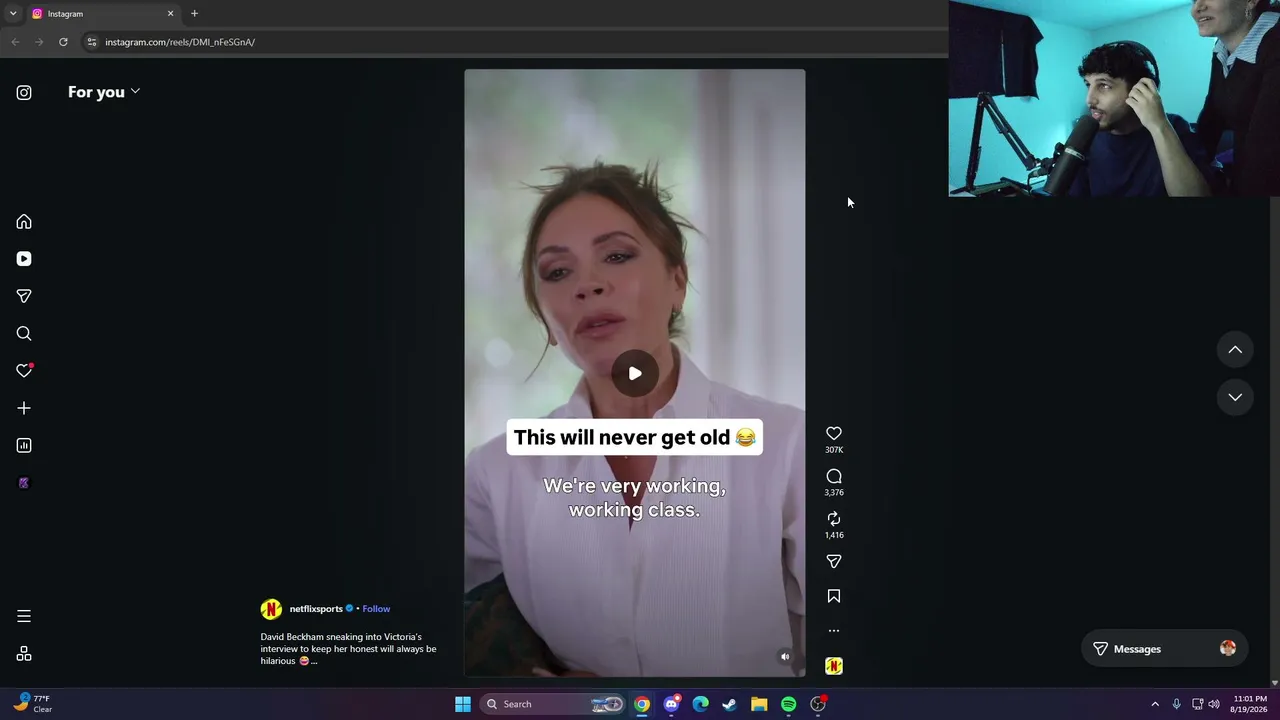
Task: Open the Windows taskbar Search box
Action: (x=553, y=704)
